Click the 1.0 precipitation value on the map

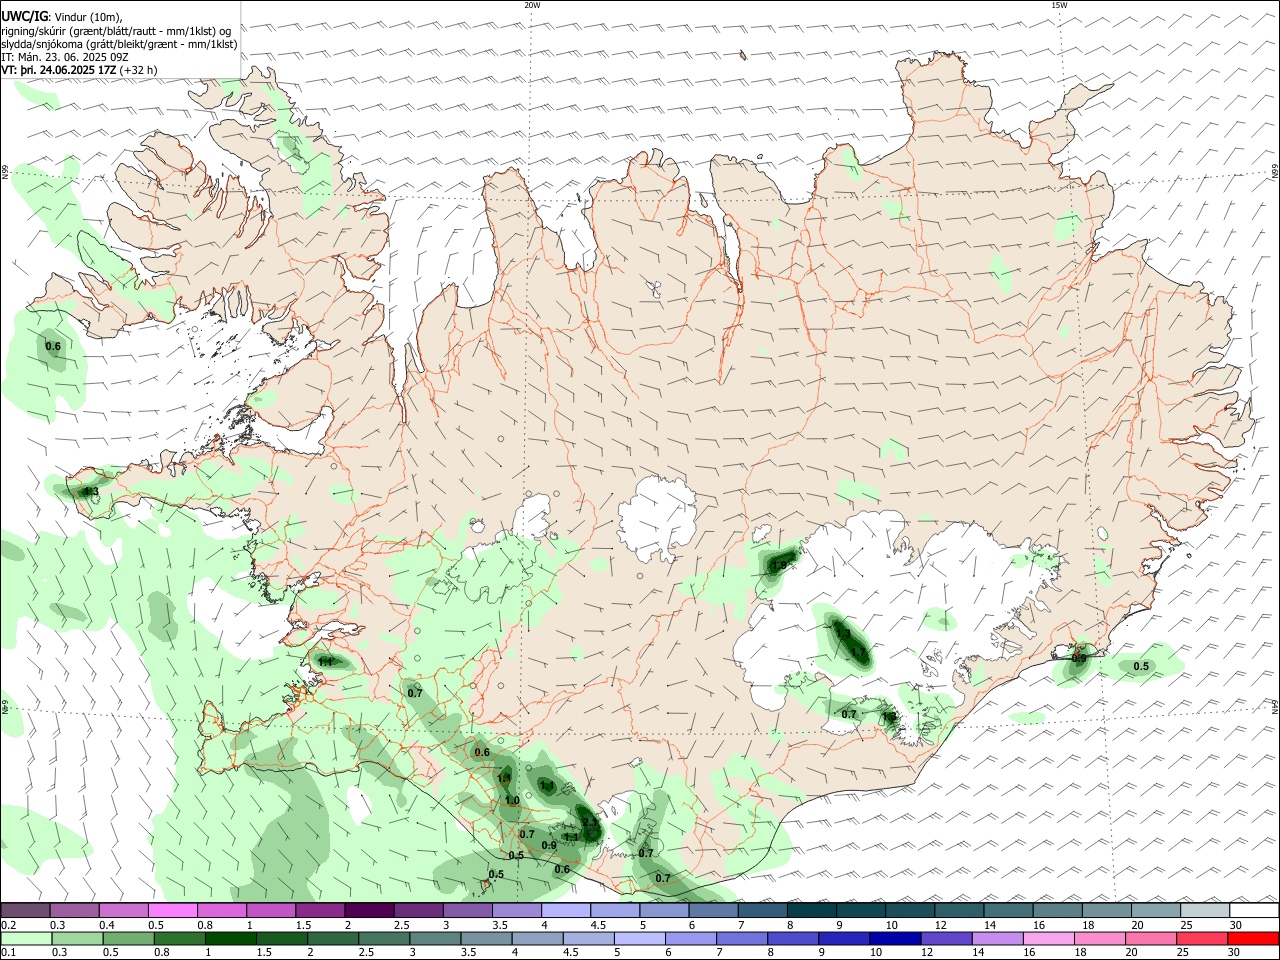[512, 800]
